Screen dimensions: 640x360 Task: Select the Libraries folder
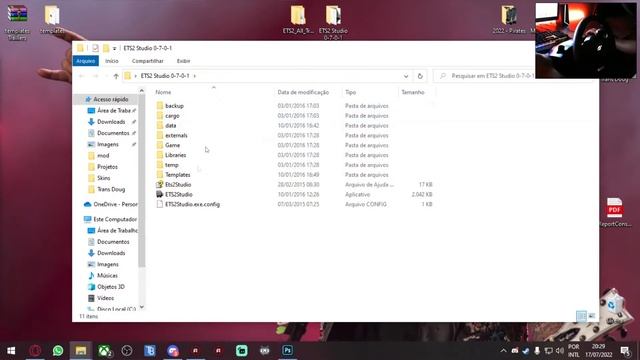(x=176, y=155)
